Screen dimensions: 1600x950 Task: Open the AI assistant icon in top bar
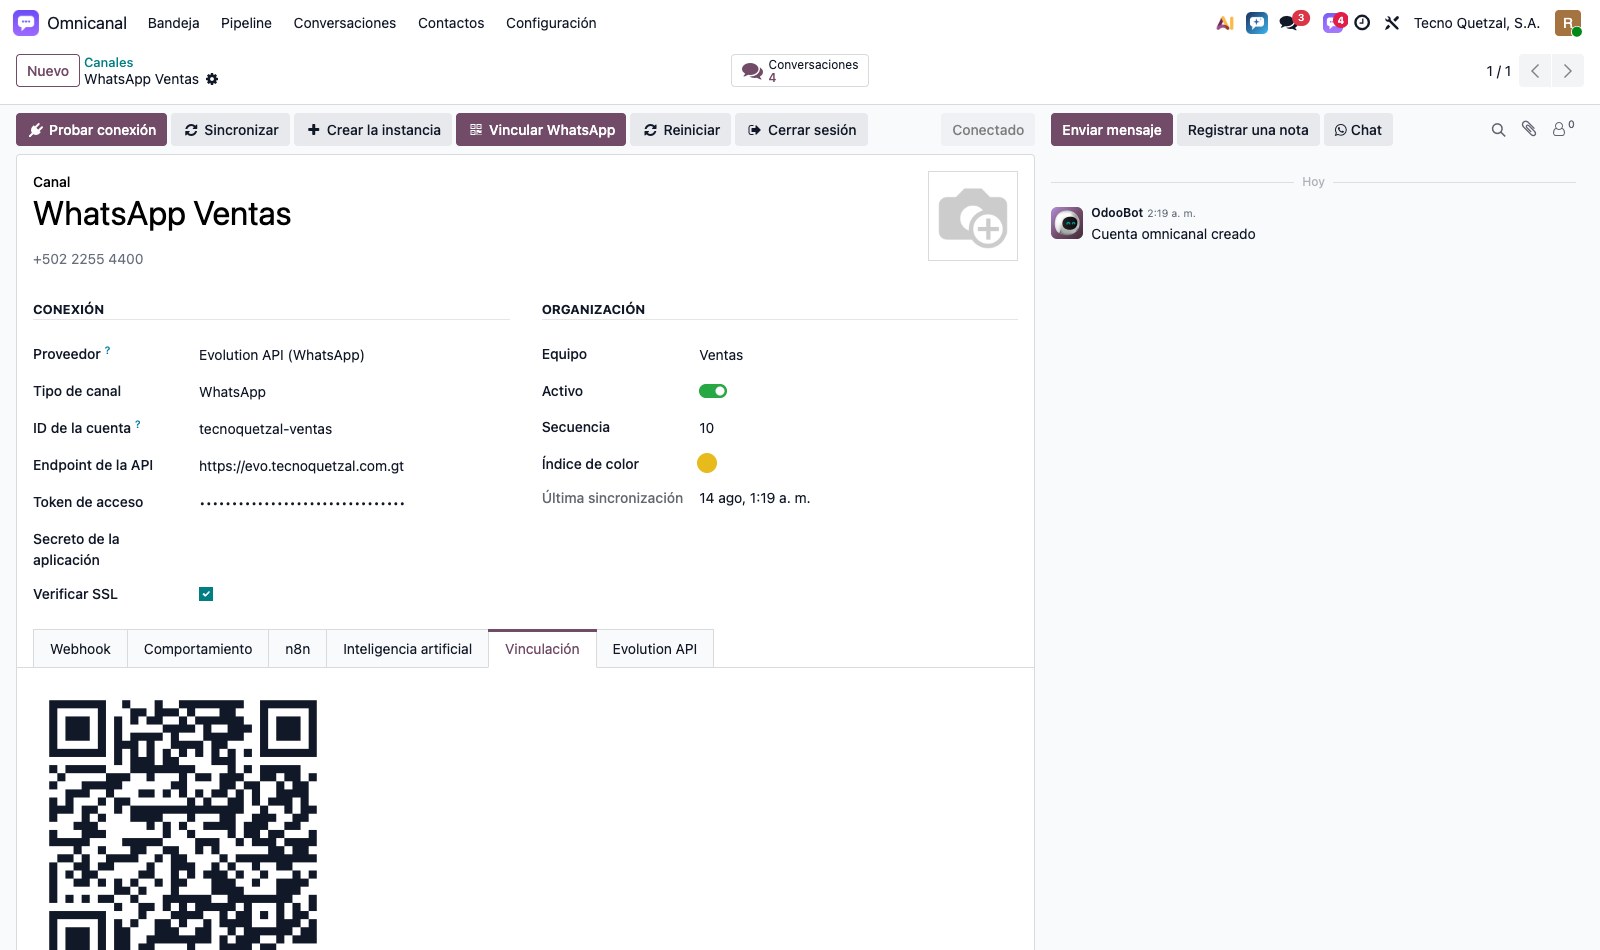[x=1225, y=23]
